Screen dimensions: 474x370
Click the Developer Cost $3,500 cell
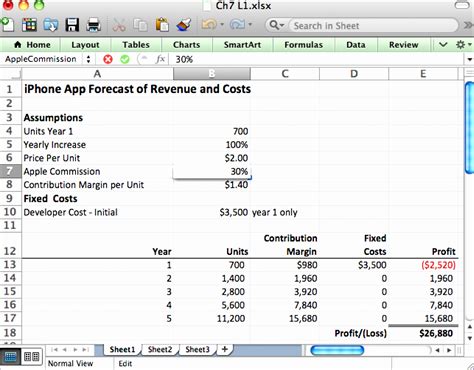[212, 212]
